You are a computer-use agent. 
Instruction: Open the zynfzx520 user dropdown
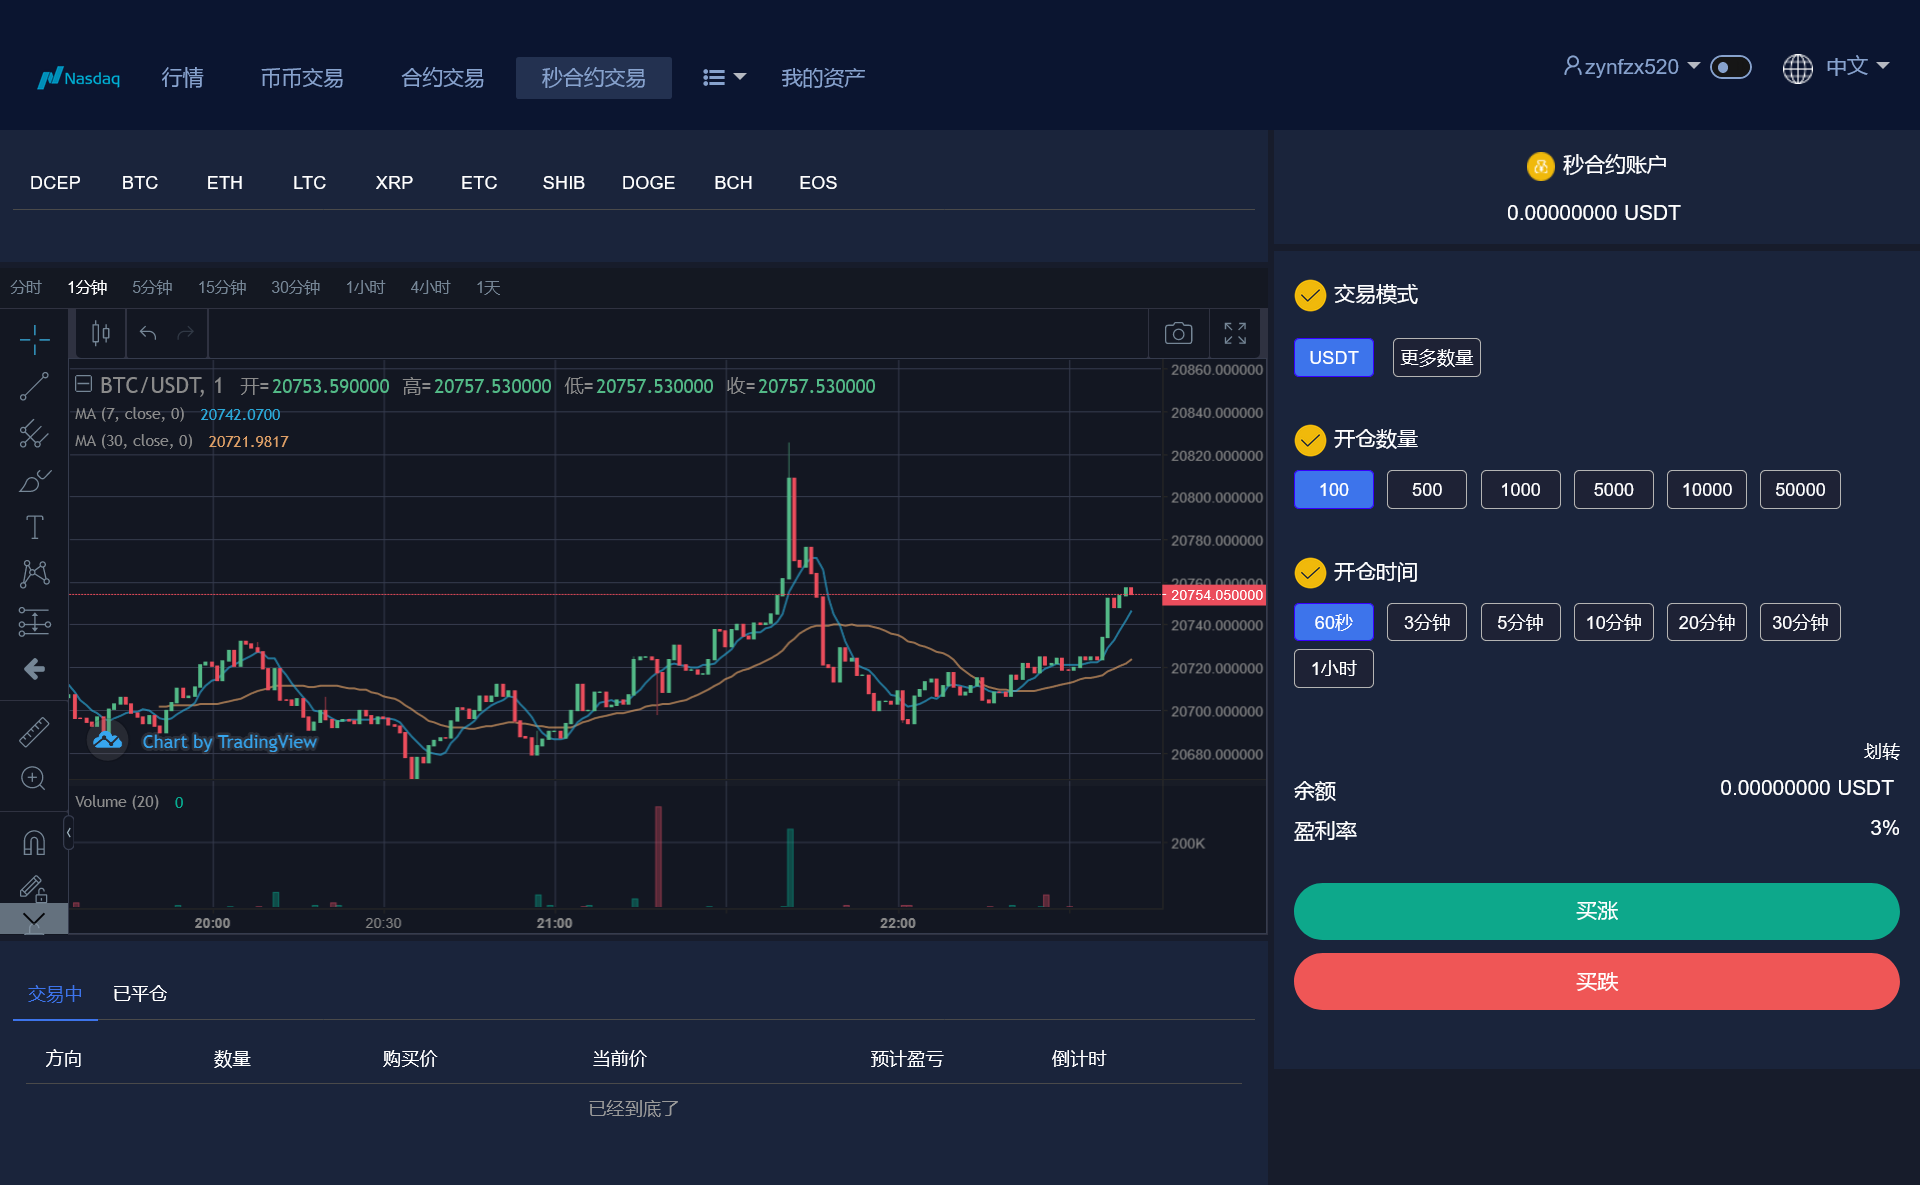(x=1632, y=67)
